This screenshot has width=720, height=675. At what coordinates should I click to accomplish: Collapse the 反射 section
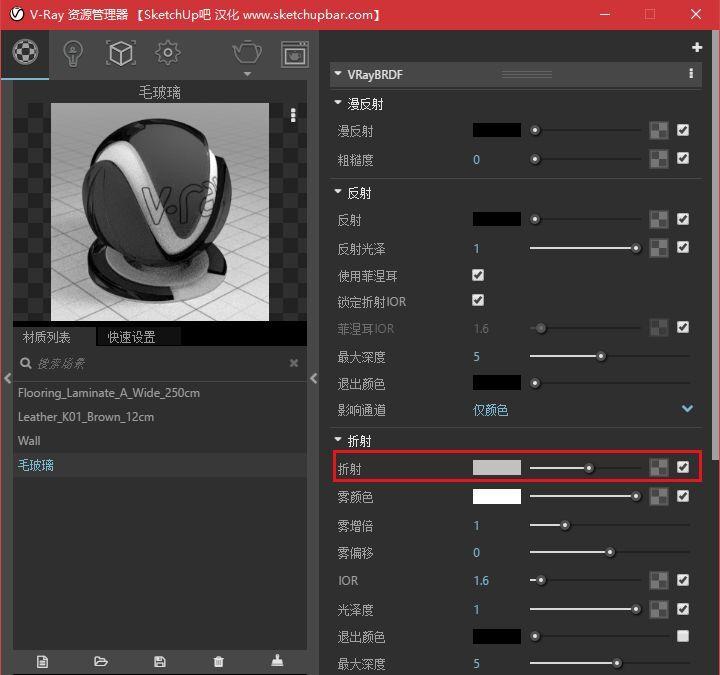338,191
